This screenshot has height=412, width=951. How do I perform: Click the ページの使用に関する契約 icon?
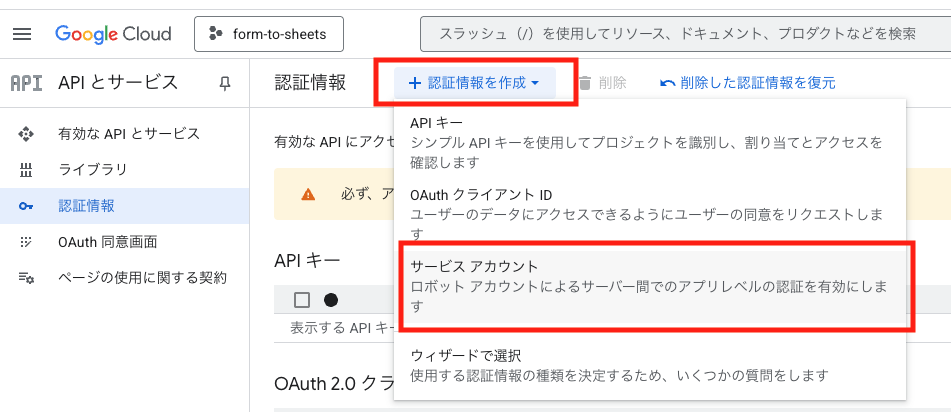[26, 278]
